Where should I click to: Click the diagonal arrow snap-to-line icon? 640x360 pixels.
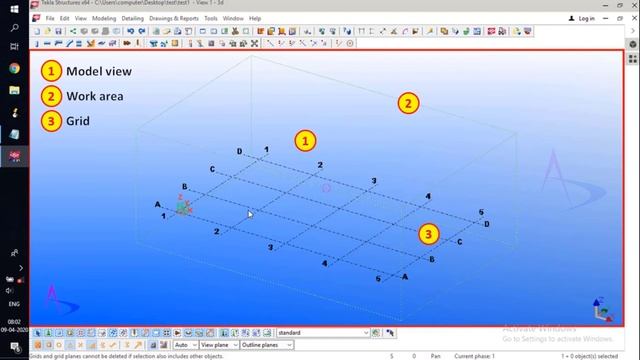coord(138,345)
